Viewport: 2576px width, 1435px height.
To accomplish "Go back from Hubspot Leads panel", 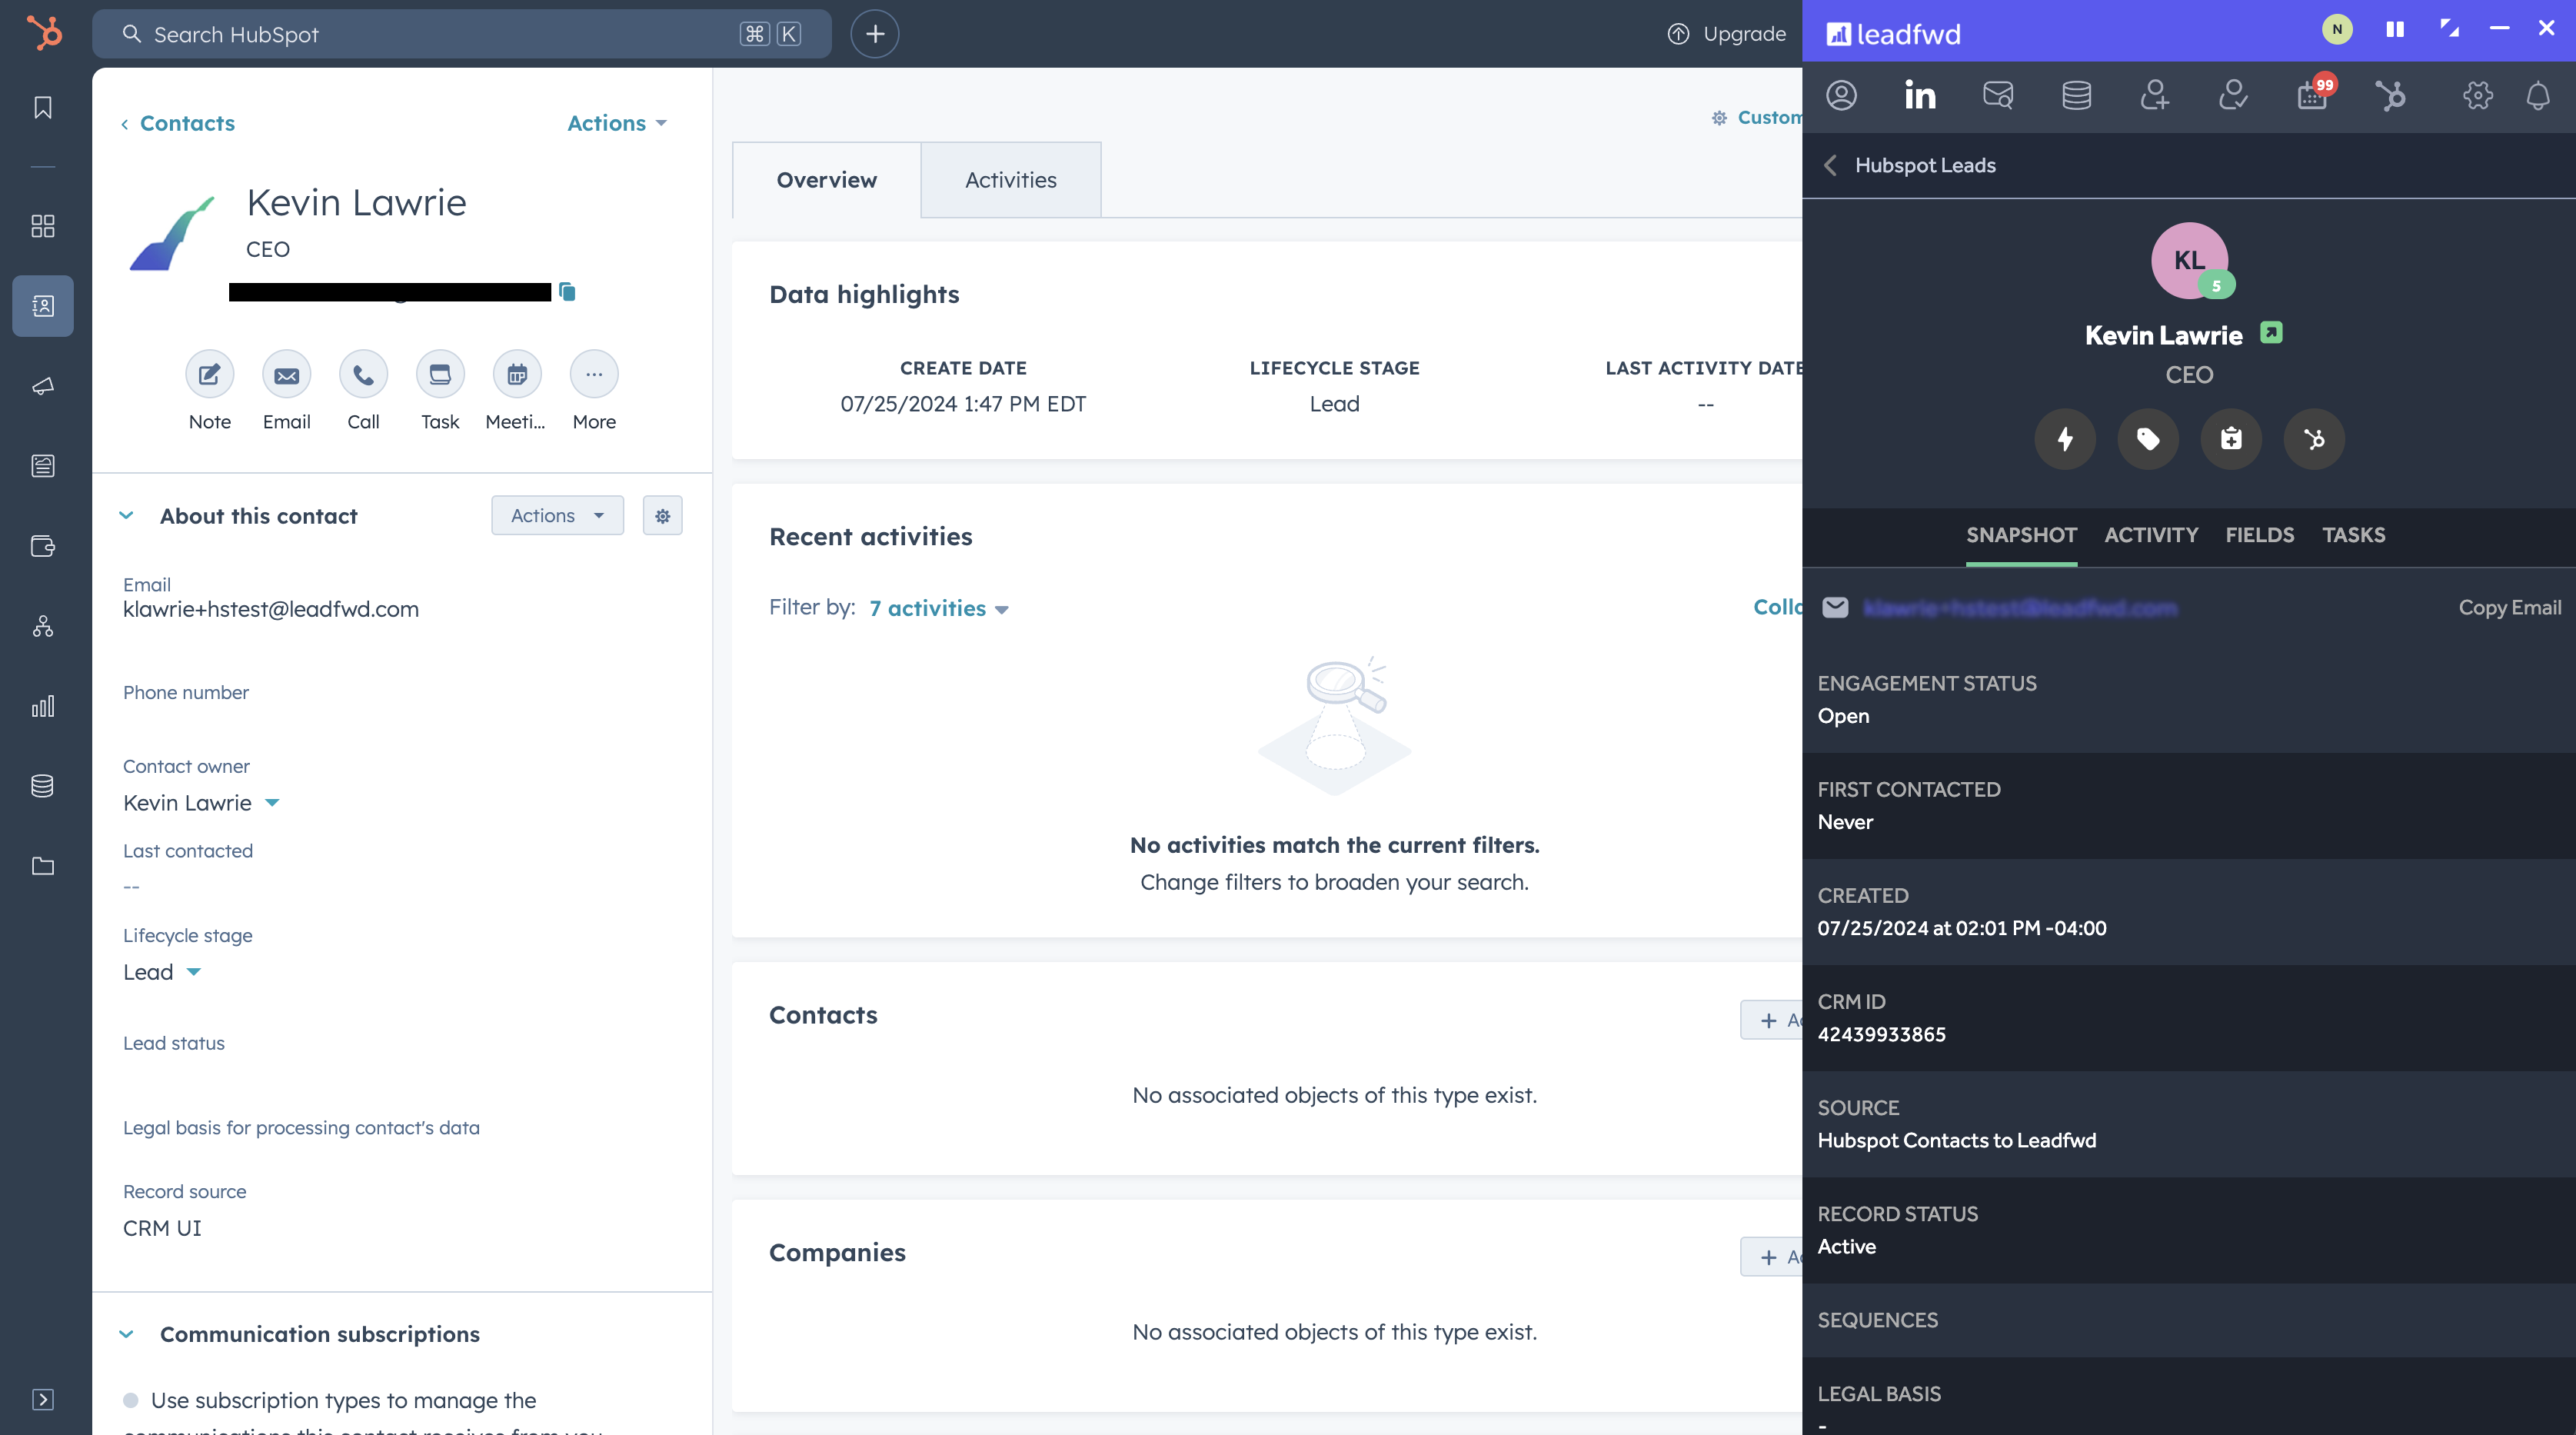I will 1830,165.
